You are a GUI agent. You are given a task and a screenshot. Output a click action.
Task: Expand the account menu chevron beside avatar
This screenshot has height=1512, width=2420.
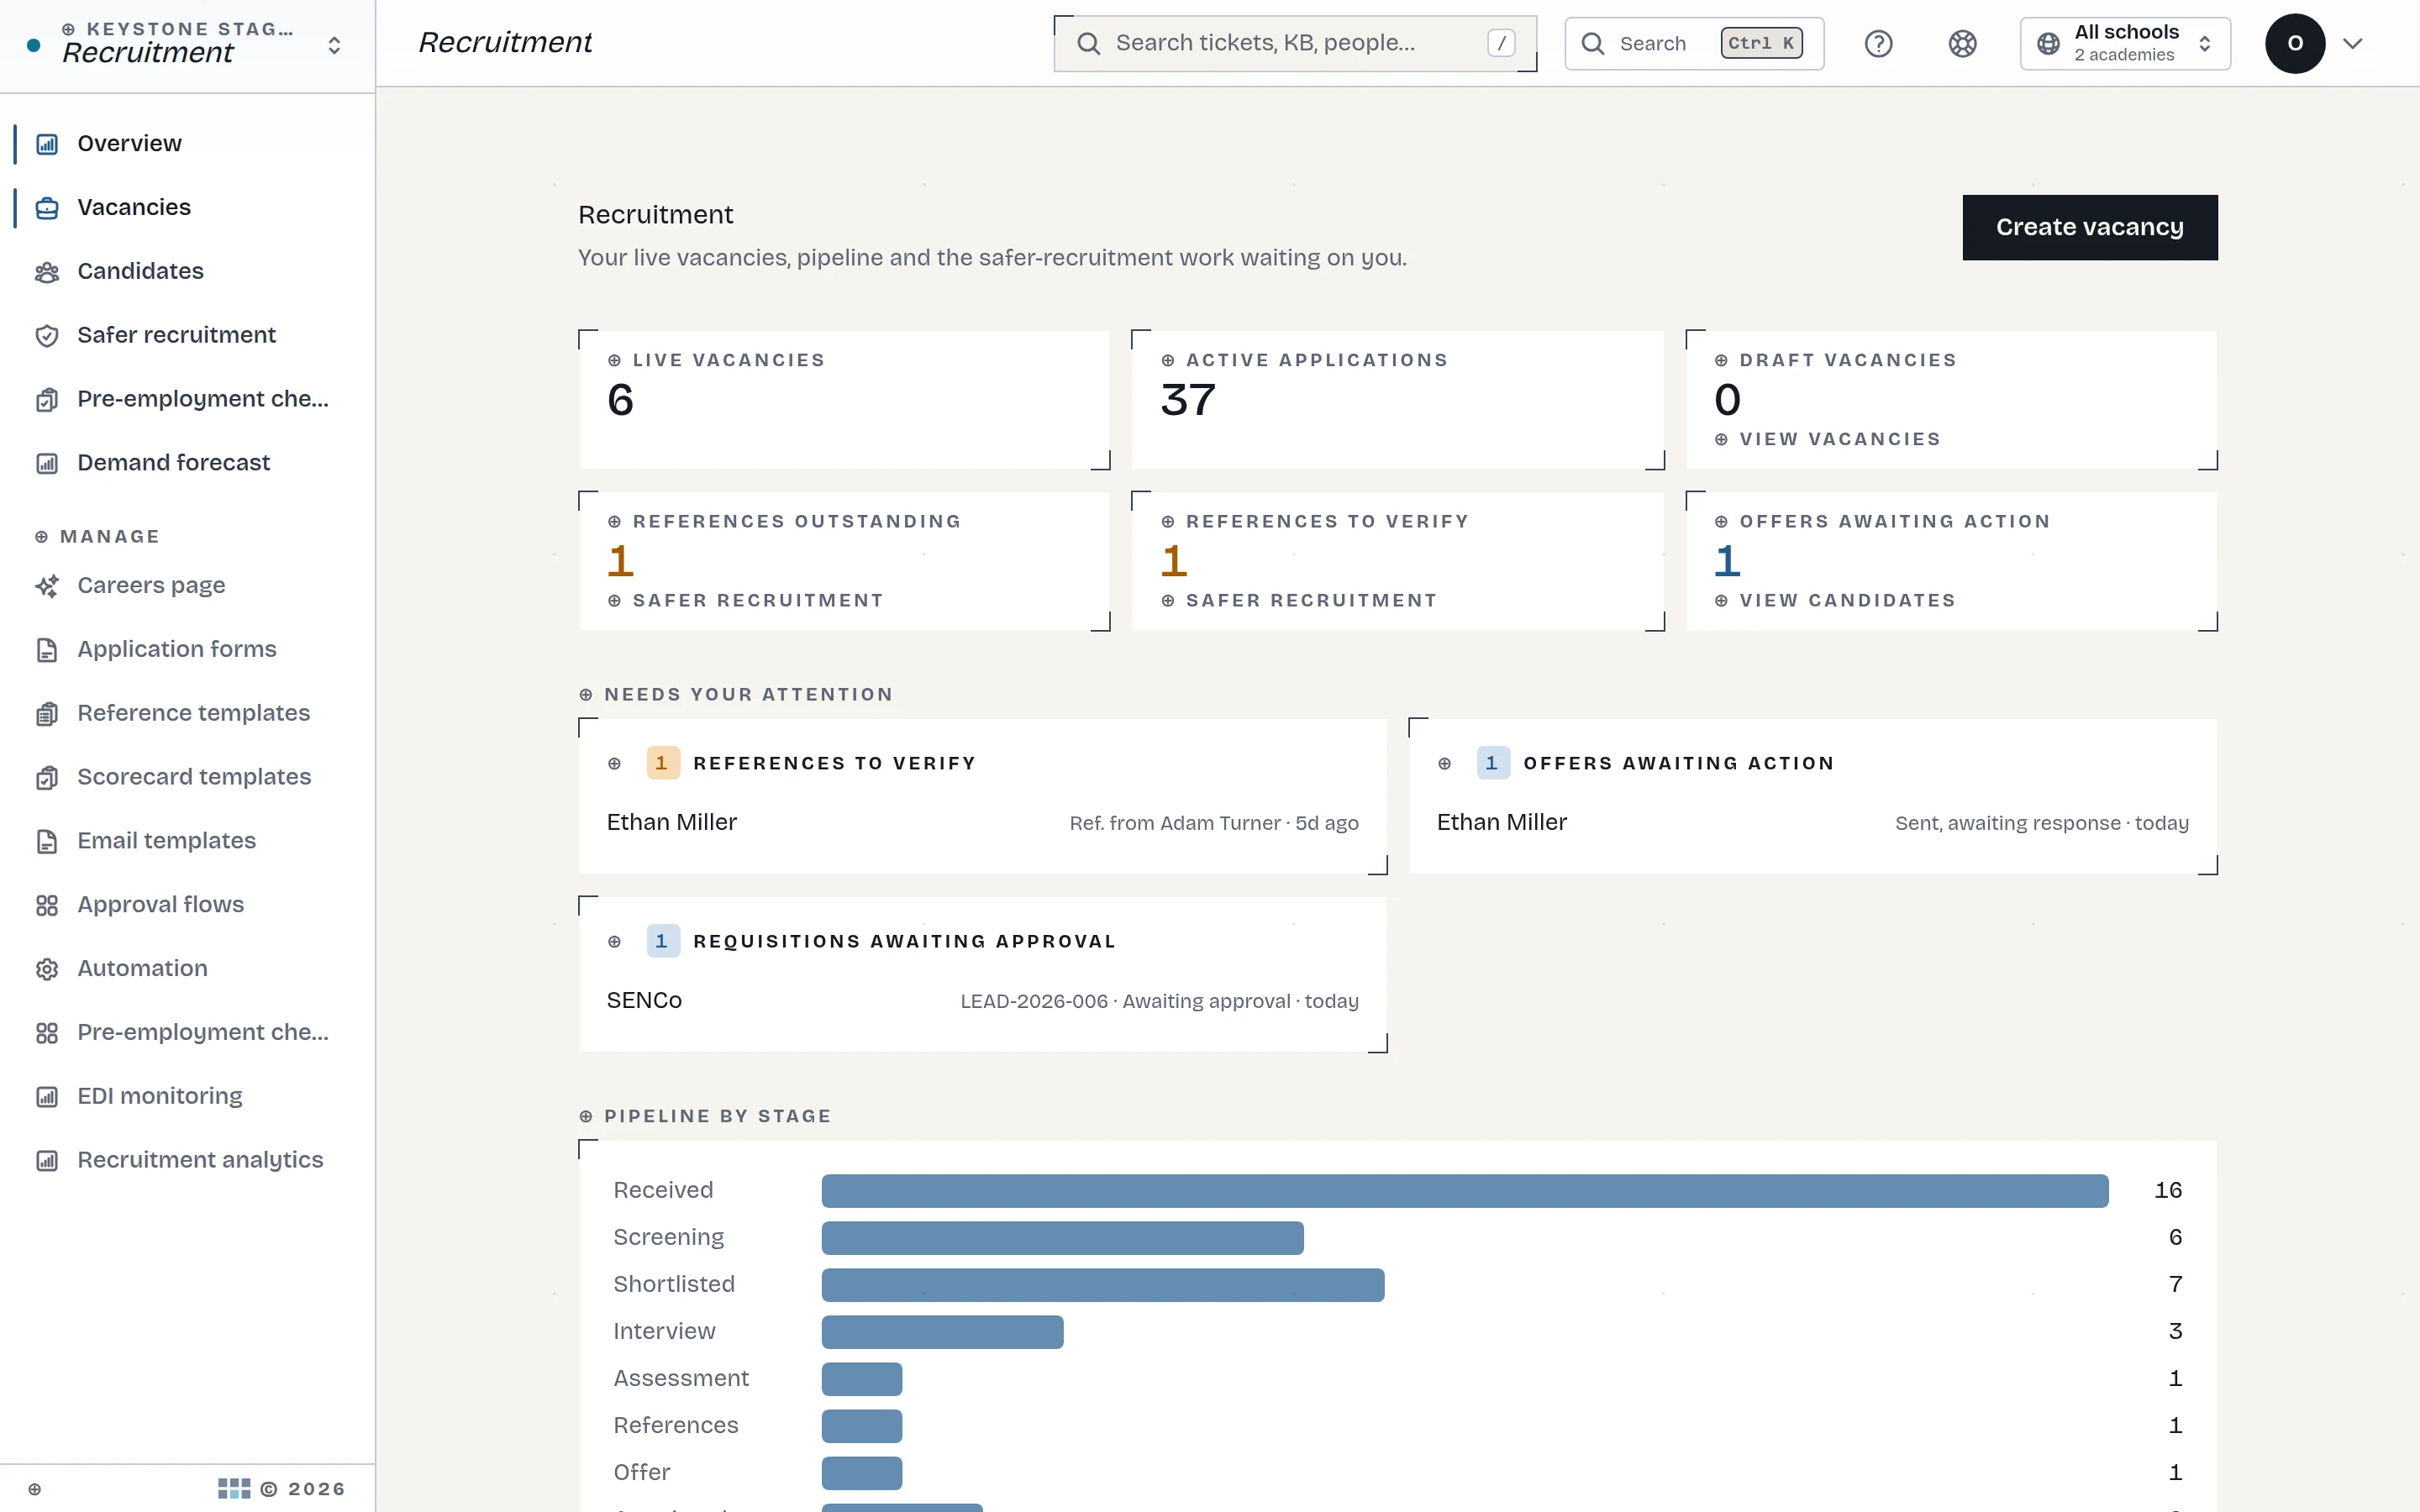(x=2352, y=44)
